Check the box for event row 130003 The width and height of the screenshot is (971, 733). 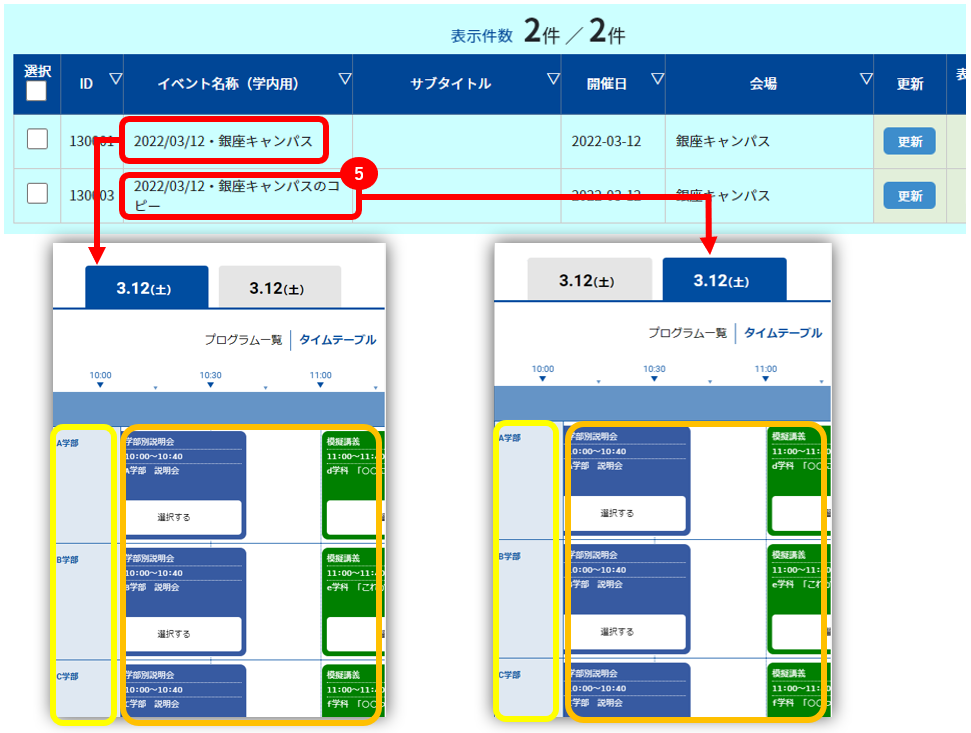point(37,194)
